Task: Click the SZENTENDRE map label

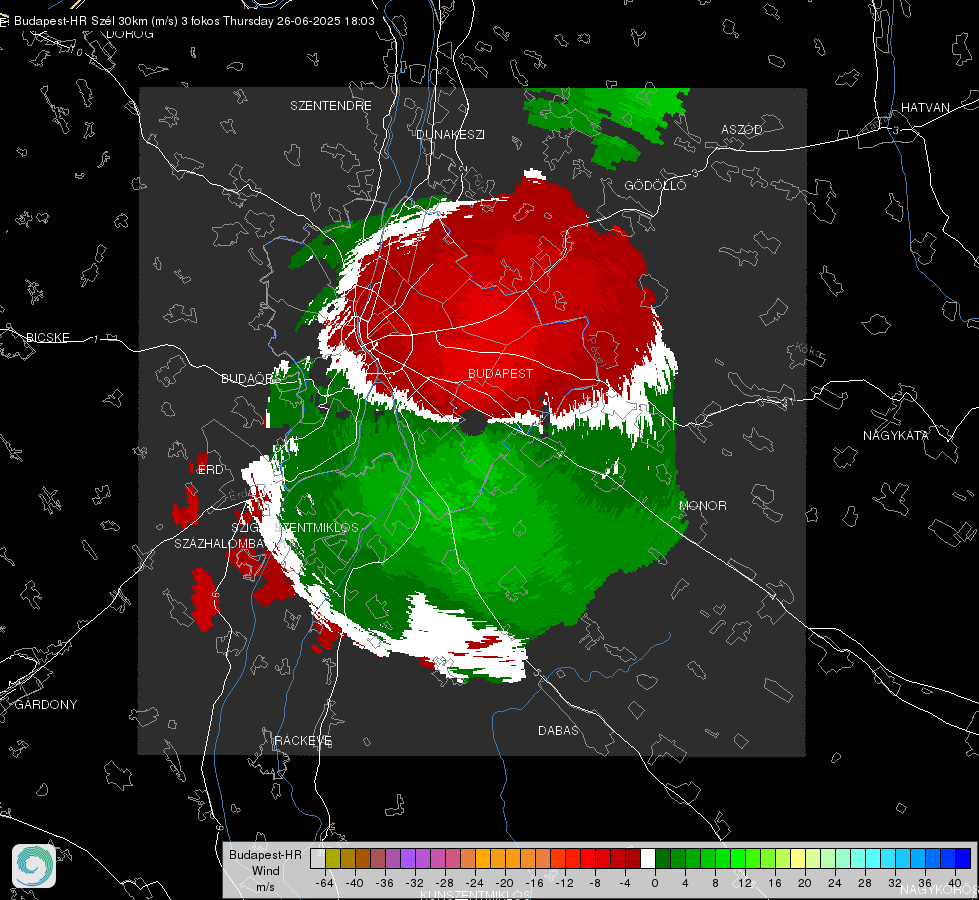Action: [x=331, y=106]
